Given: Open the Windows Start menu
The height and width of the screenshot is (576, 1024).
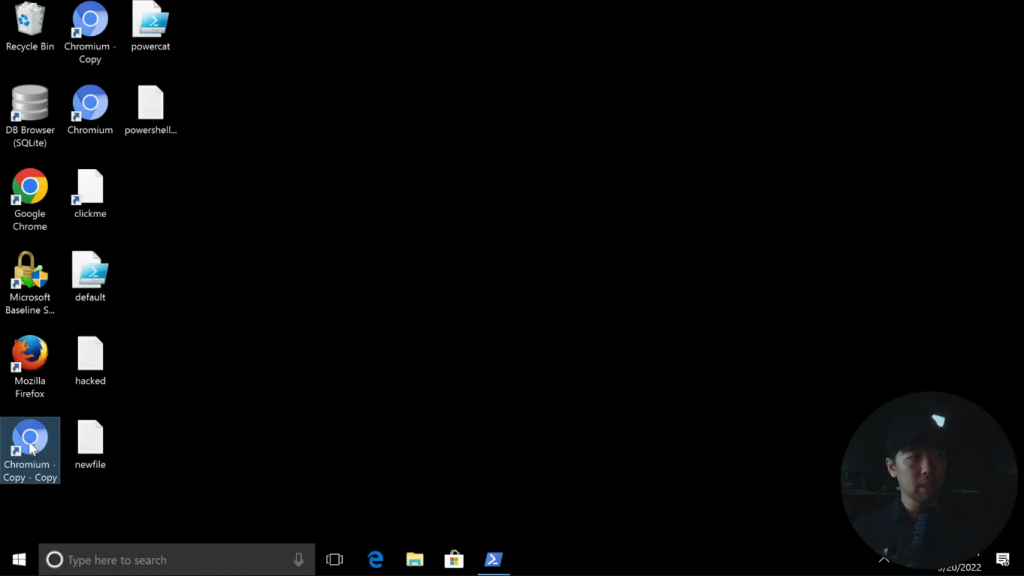Looking at the screenshot, I should (x=19, y=560).
